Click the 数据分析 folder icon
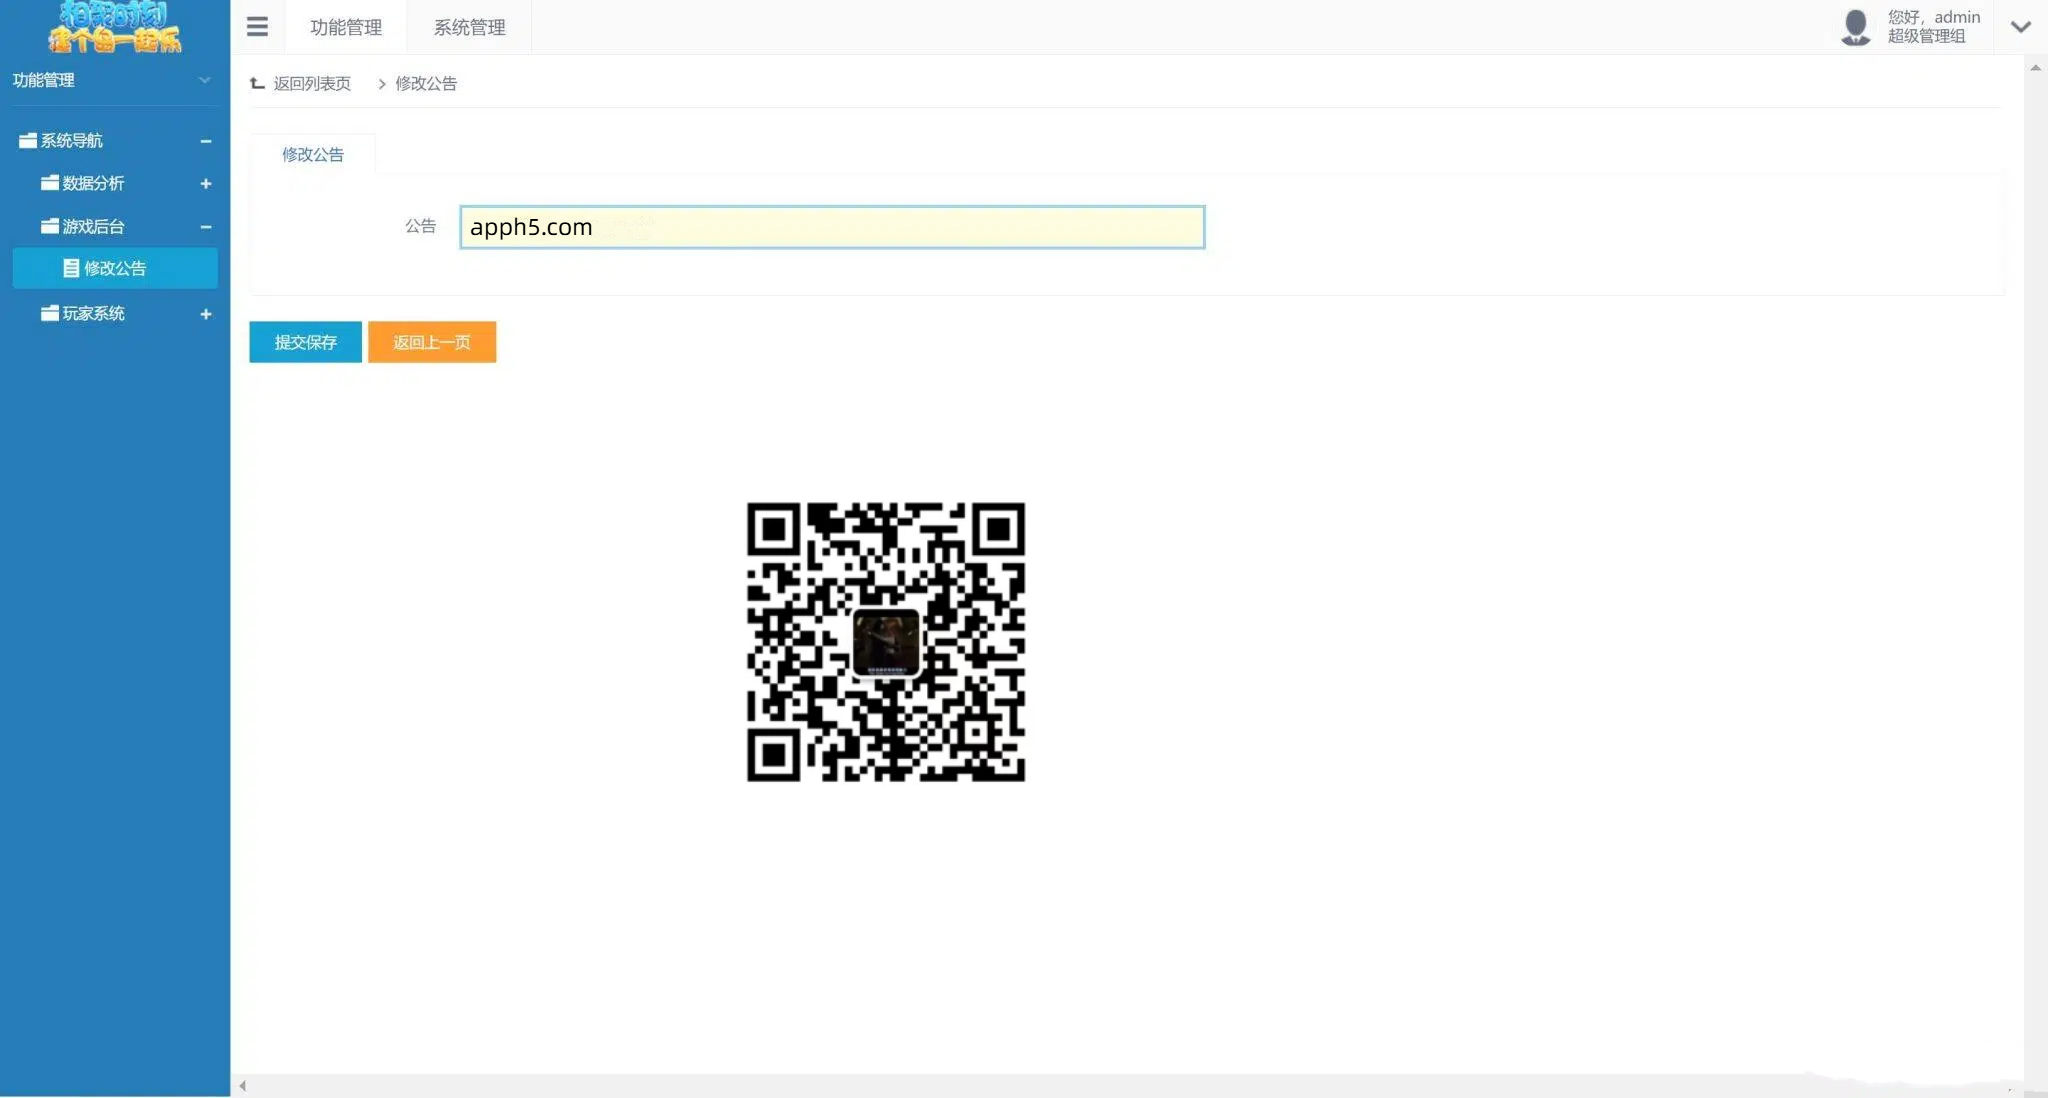Image resolution: width=2048 pixels, height=1098 pixels. (x=50, y=183)
